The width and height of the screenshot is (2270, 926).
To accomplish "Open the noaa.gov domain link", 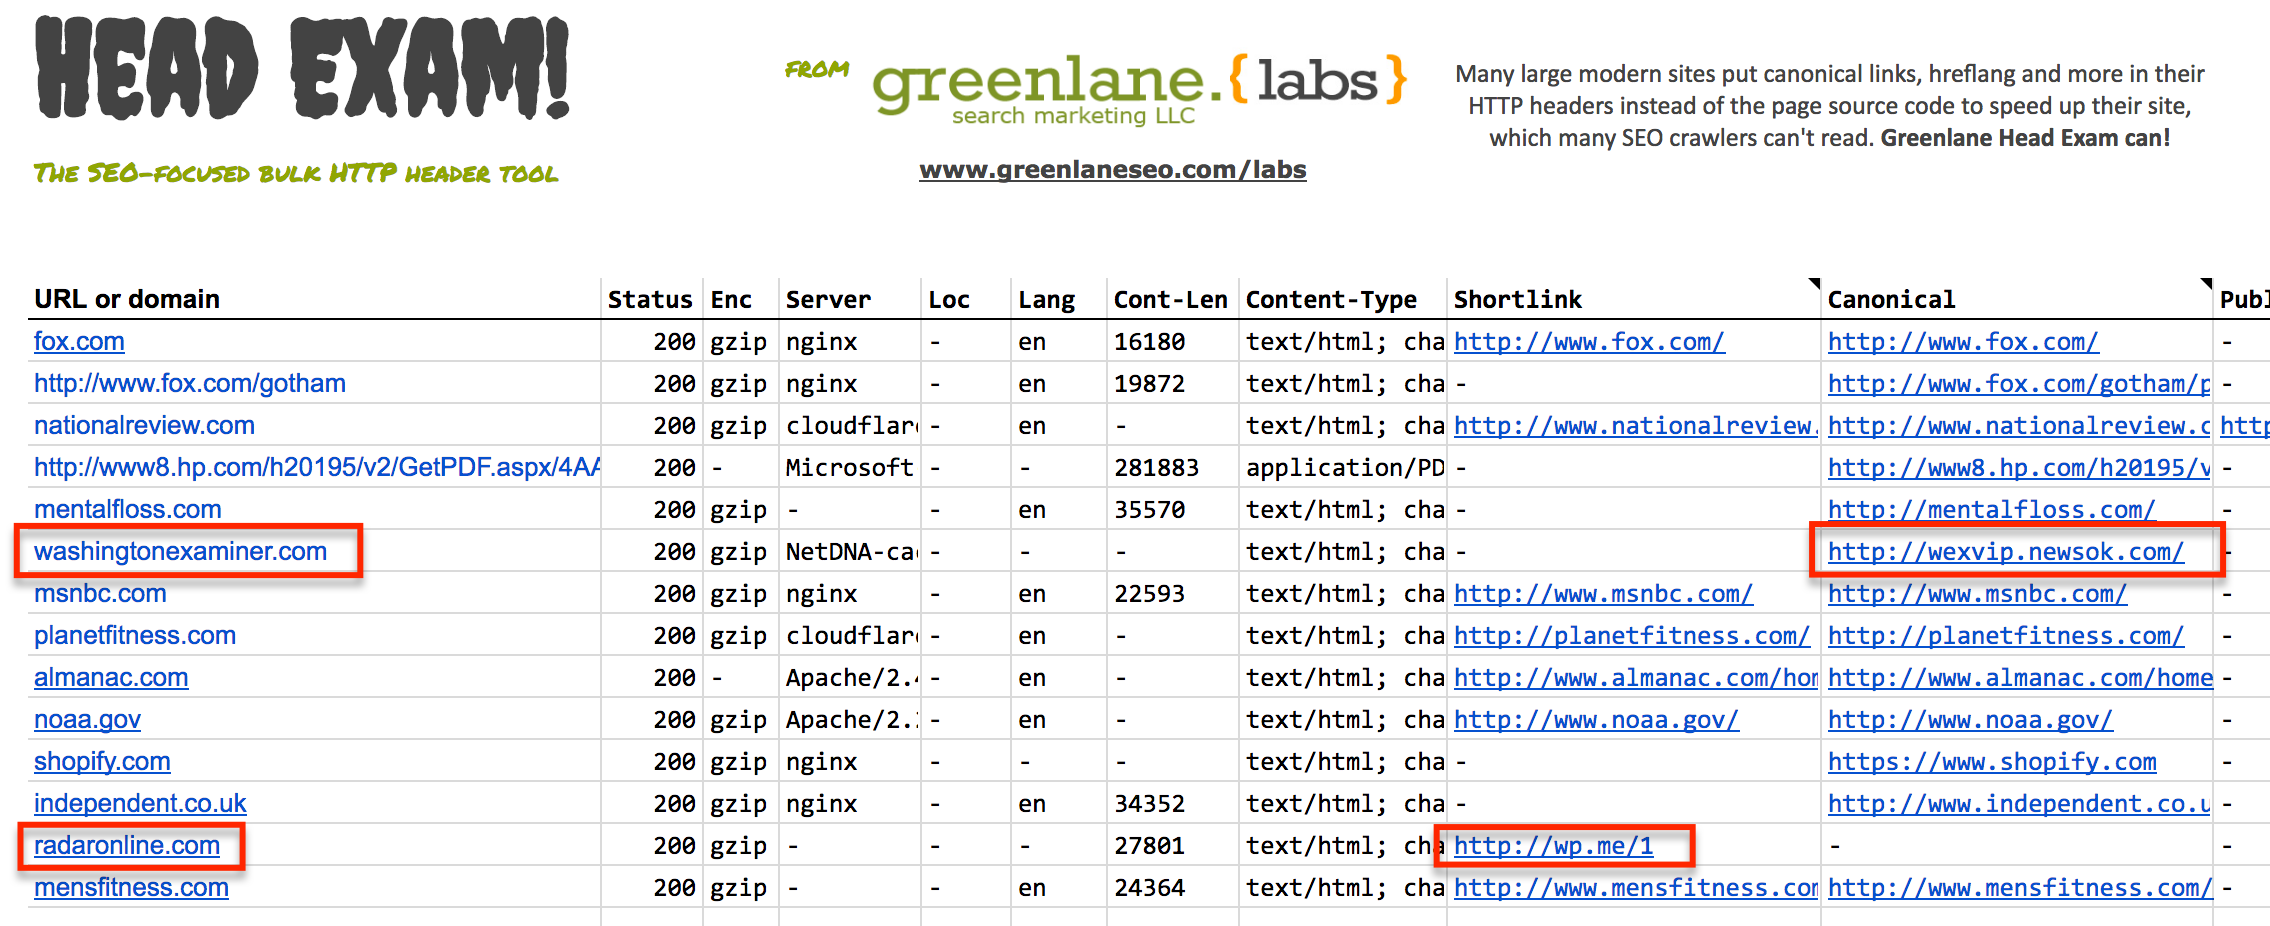I will tap(87, 720).
